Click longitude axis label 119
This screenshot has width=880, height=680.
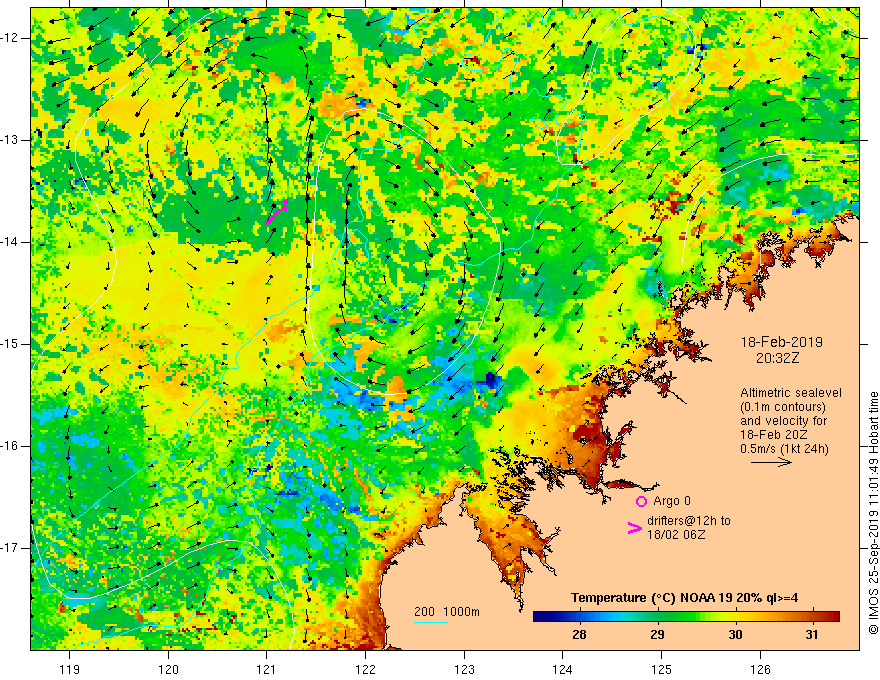[70, 669]
